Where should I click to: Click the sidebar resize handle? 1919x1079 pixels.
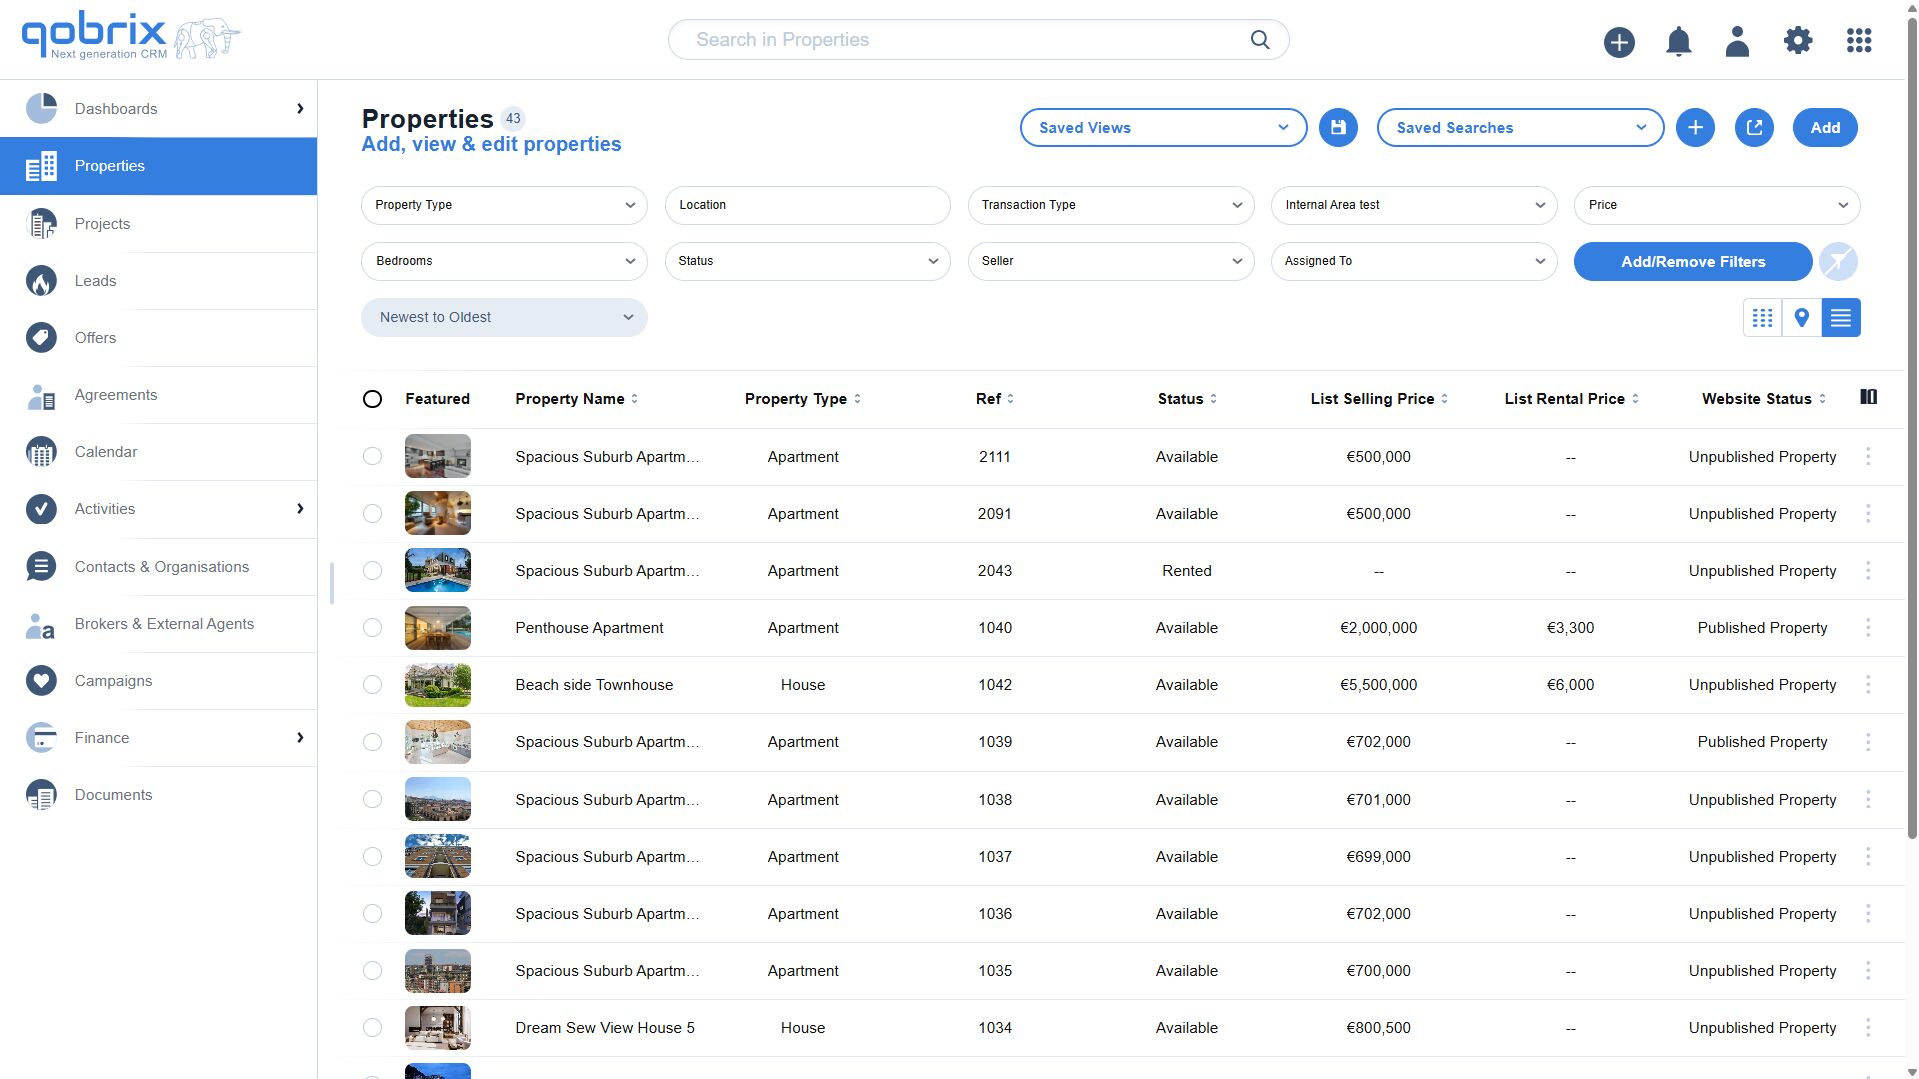(332, 583)
